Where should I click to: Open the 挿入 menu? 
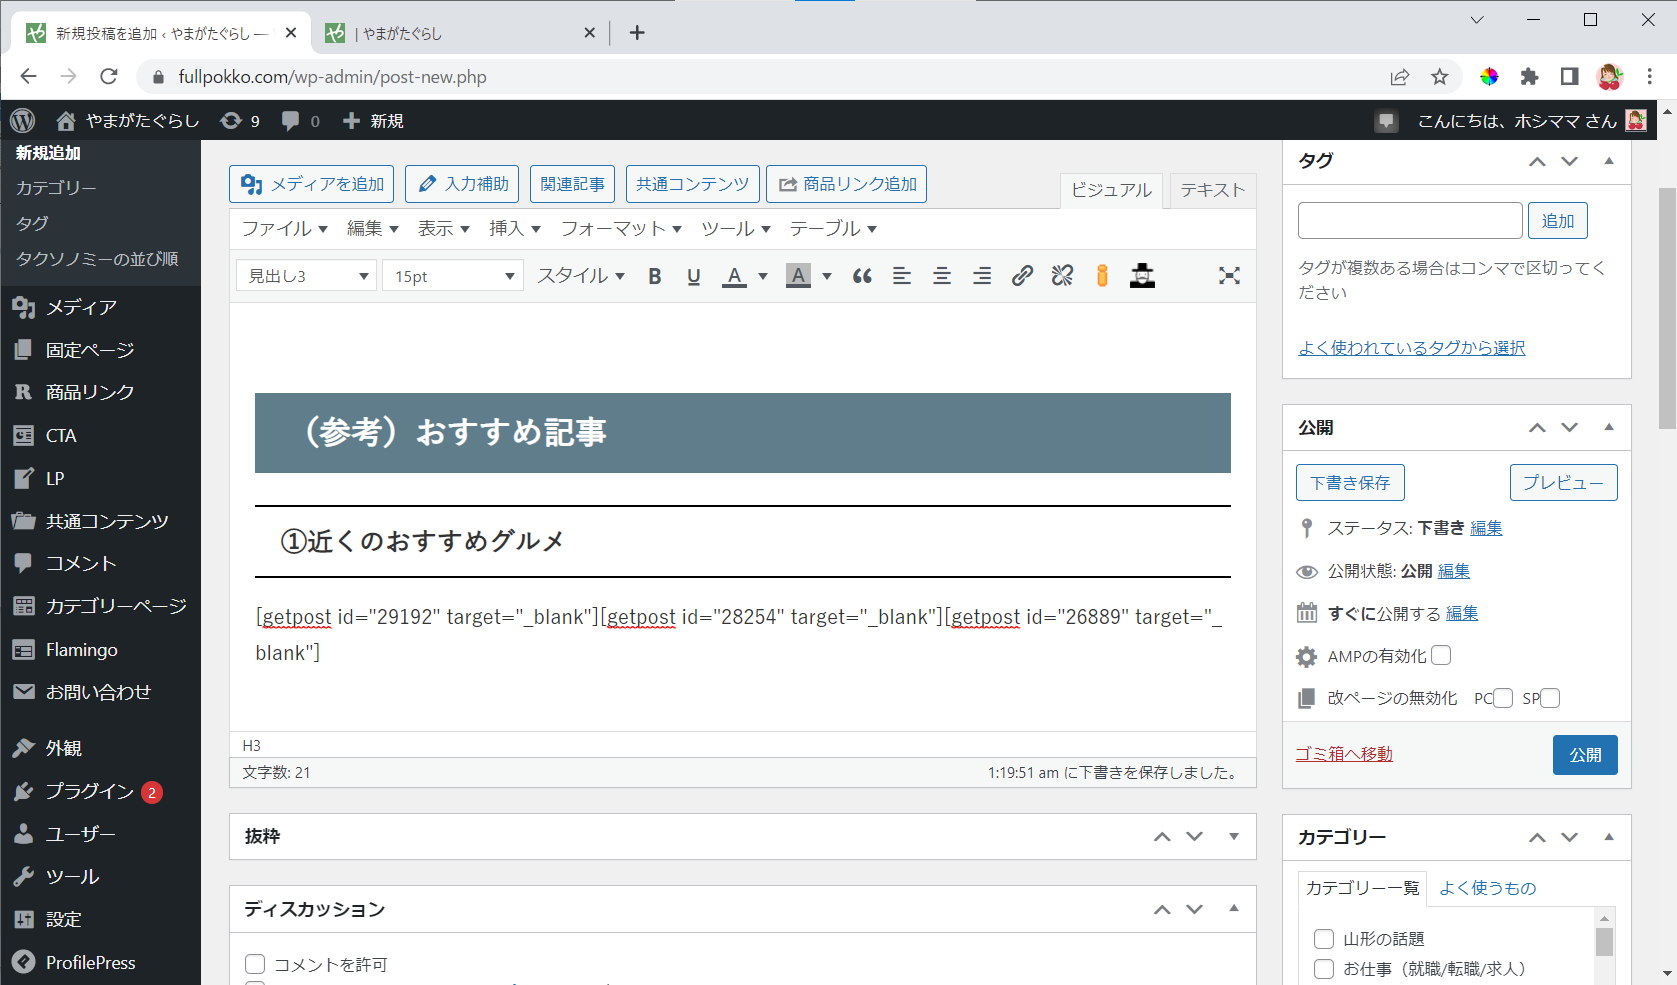514,229
